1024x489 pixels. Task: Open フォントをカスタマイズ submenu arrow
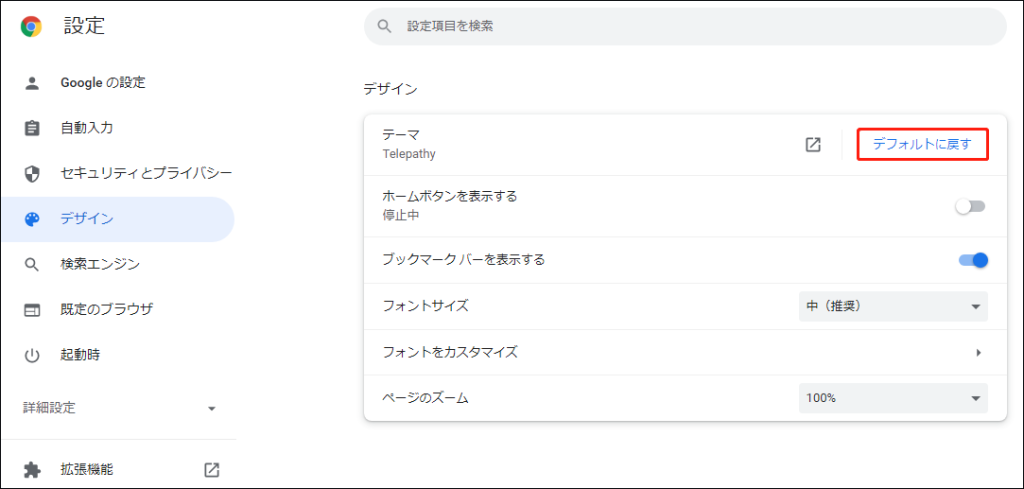pyautogui.click(x=978, y=352)
